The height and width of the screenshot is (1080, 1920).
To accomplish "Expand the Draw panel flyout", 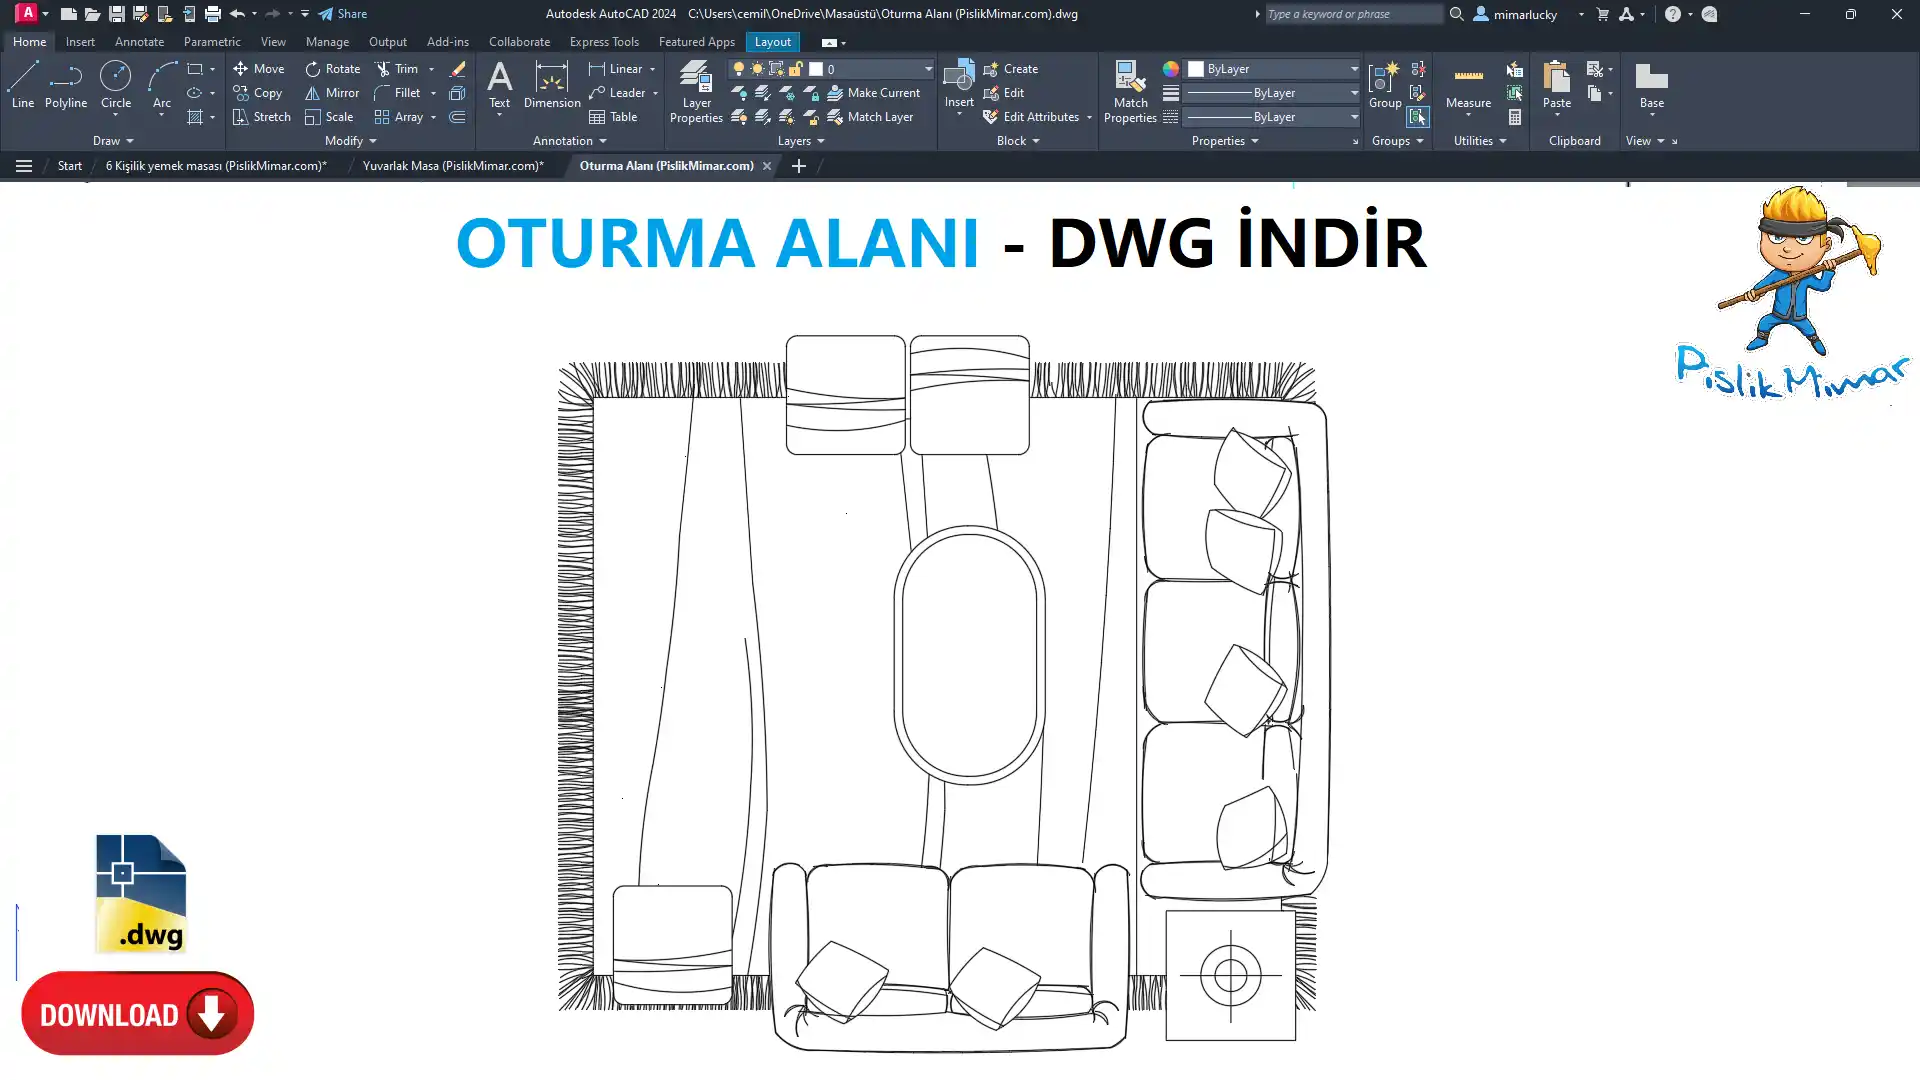I will pyautogui.click(x=113, y=141).
